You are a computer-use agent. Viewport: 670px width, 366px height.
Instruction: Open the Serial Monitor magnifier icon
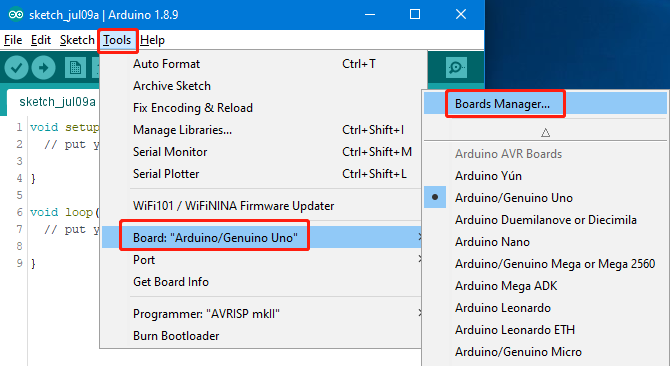[456, 67]
